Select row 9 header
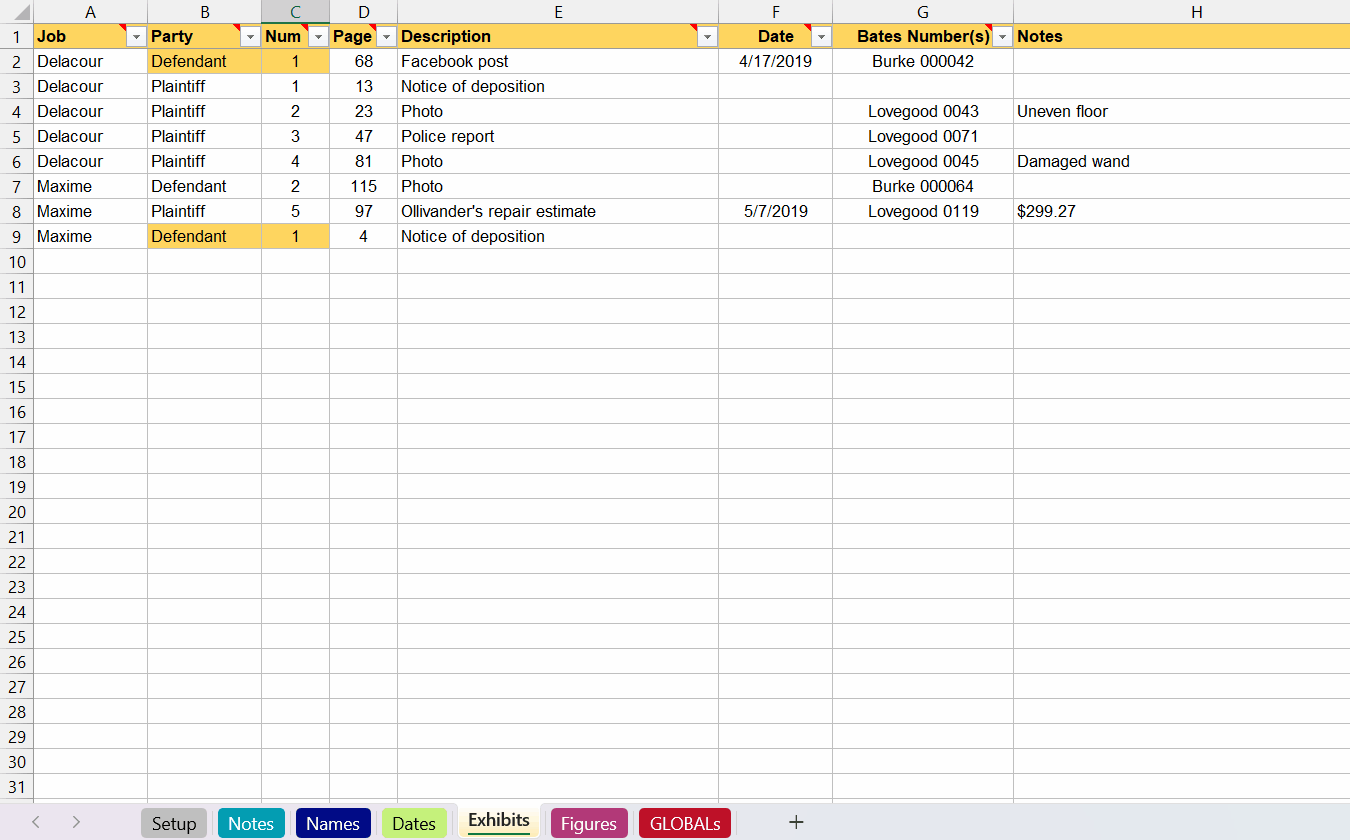Screen dimensions: 1350x840 coord(17,237)
